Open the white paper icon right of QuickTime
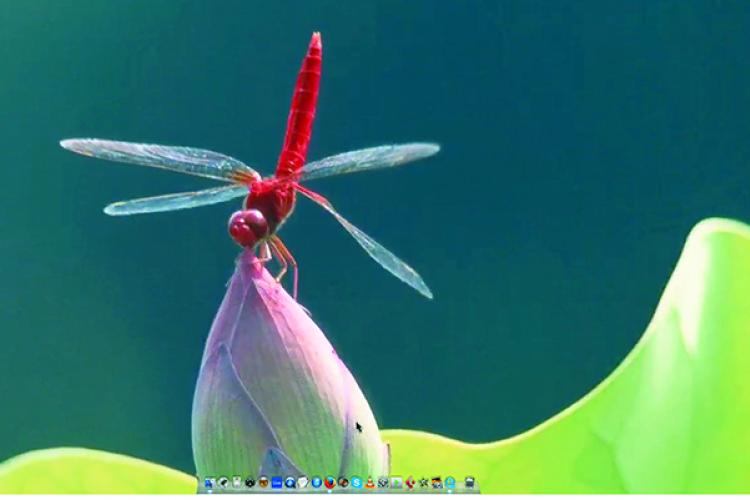 tap(303, 482)
